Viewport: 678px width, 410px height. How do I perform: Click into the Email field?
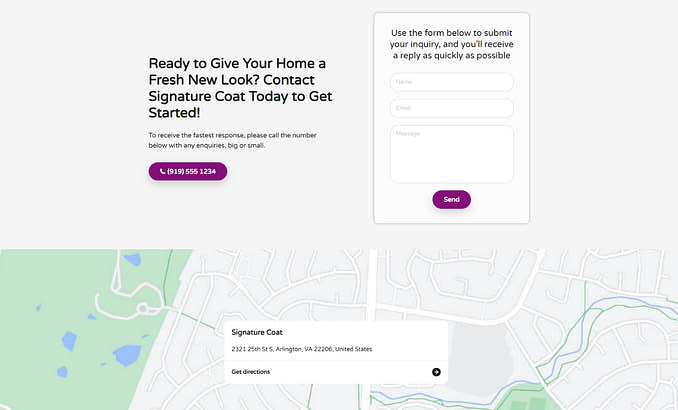[x=451, y=108]
